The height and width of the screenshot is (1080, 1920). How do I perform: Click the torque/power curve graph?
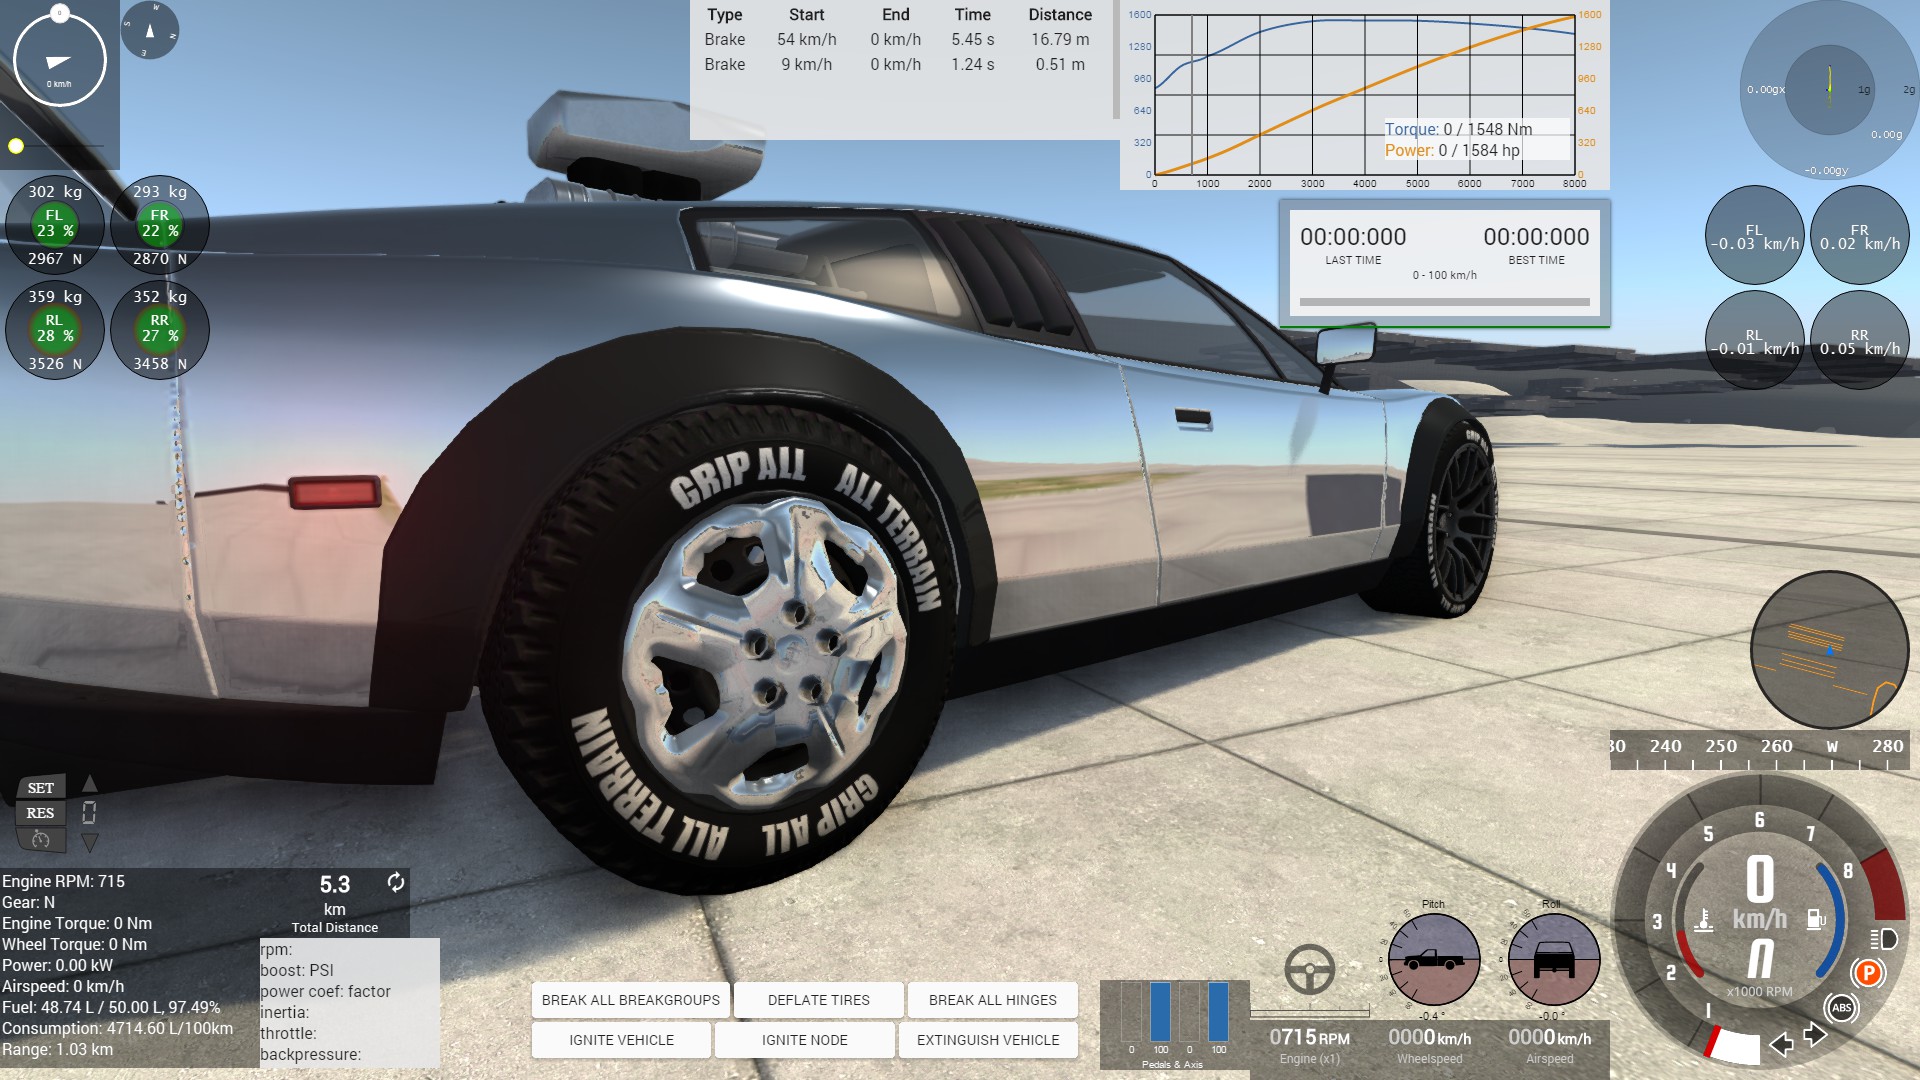[1365, 94]
